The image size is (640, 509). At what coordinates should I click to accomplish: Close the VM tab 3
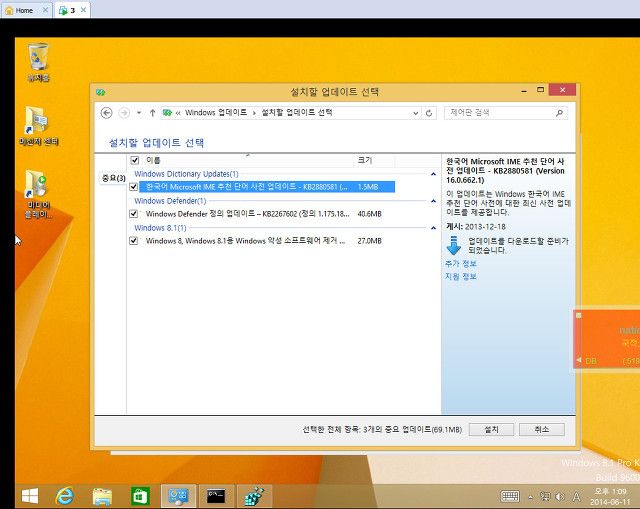click(x=83, y=10)
